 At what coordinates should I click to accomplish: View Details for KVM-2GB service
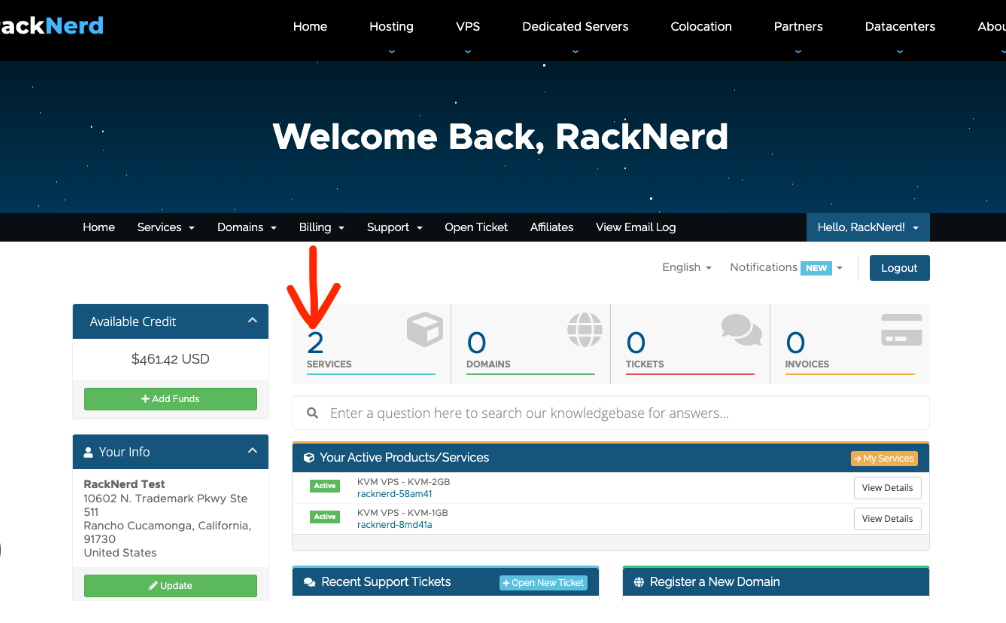[887, 488]
